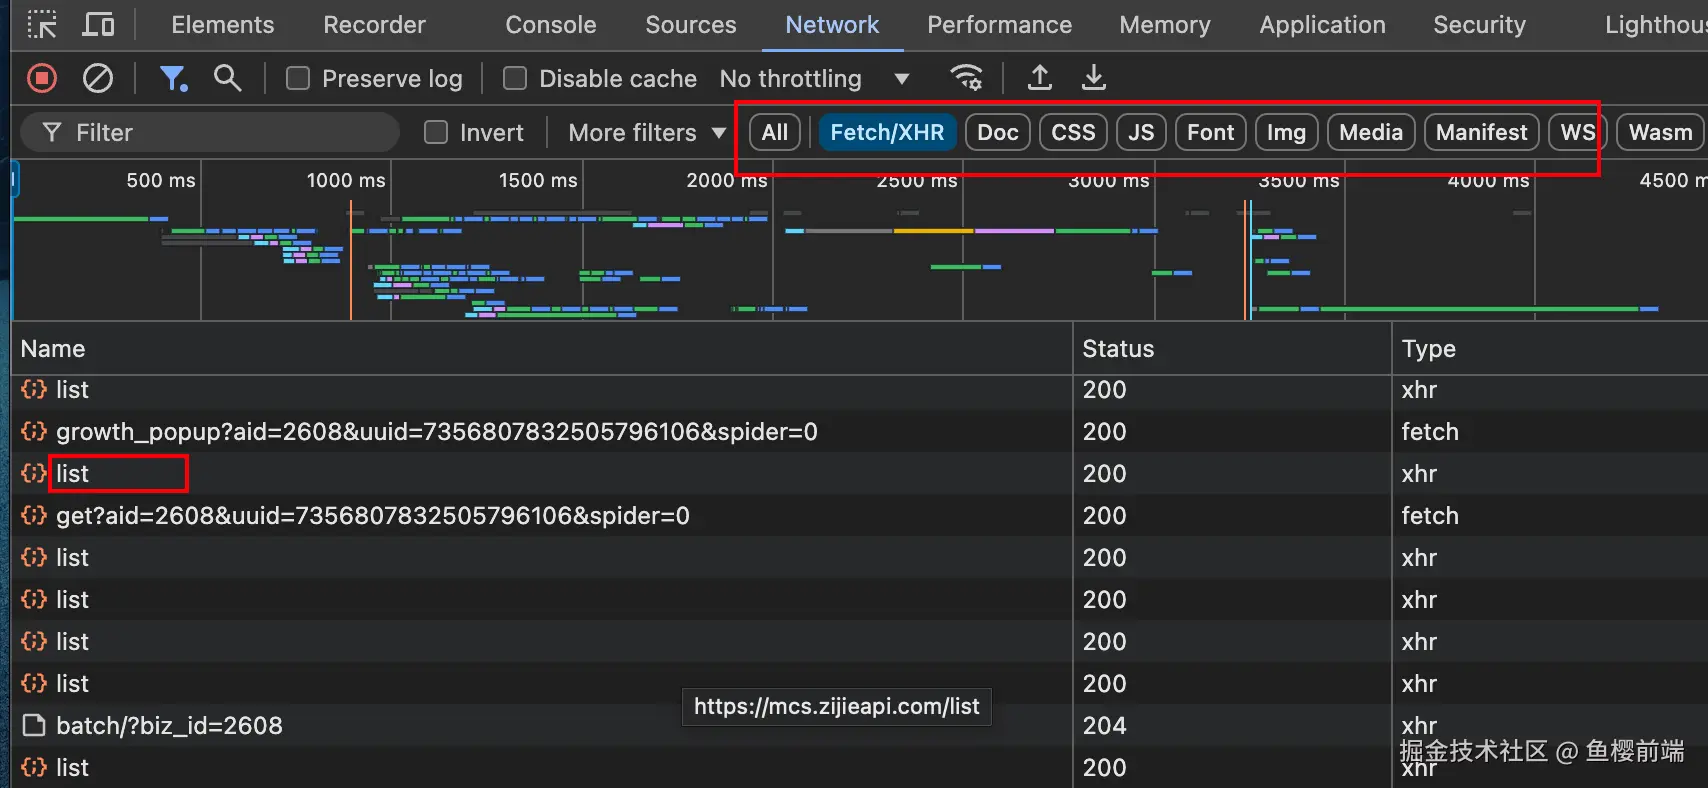Image resolution: width=1708 pixels, height=788 pixels.
Task: Clear the network log
Action: (98, 78)
